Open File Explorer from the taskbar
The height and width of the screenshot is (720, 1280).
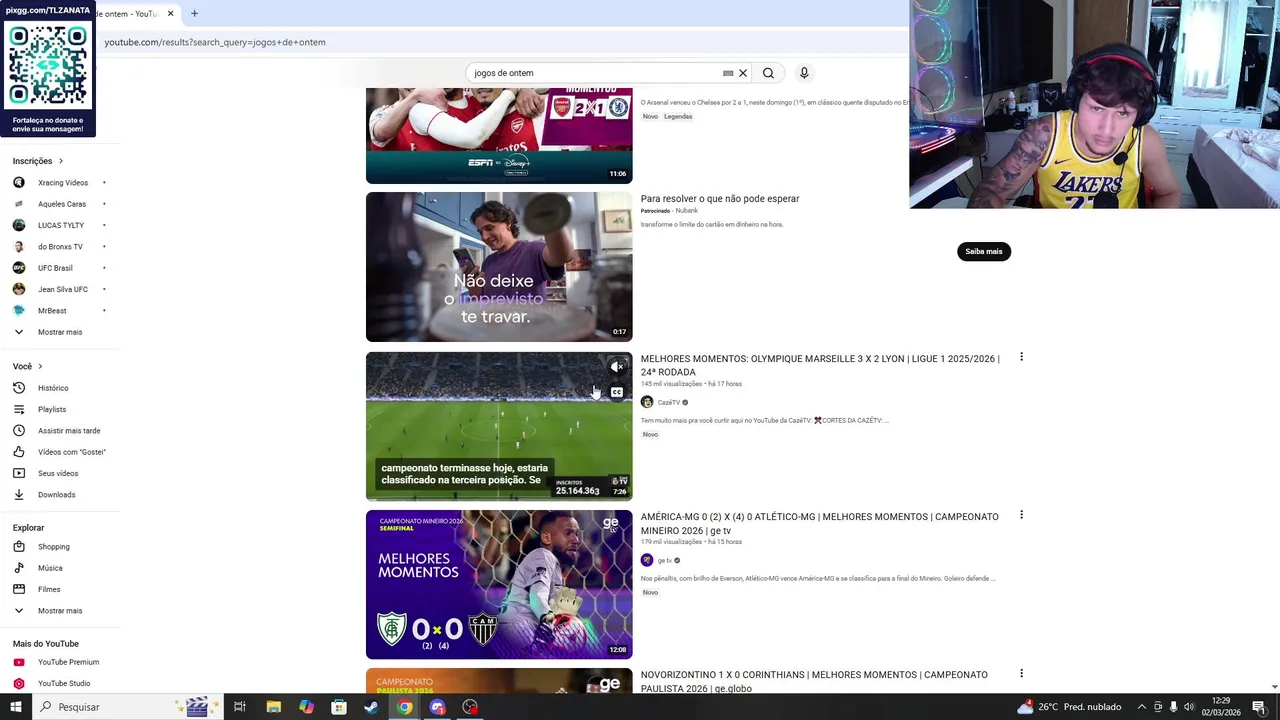[x=273, y=707]
